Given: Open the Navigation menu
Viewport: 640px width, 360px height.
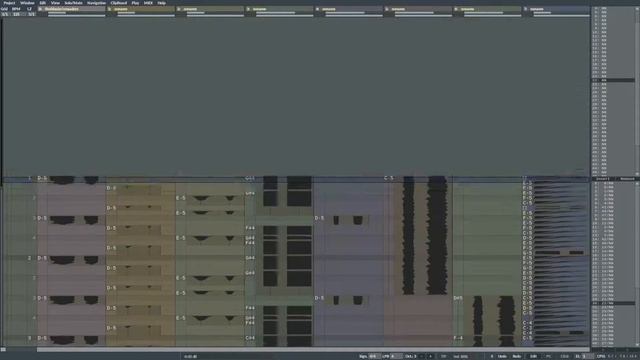Looking at the screenshot, I should point(96,3).
